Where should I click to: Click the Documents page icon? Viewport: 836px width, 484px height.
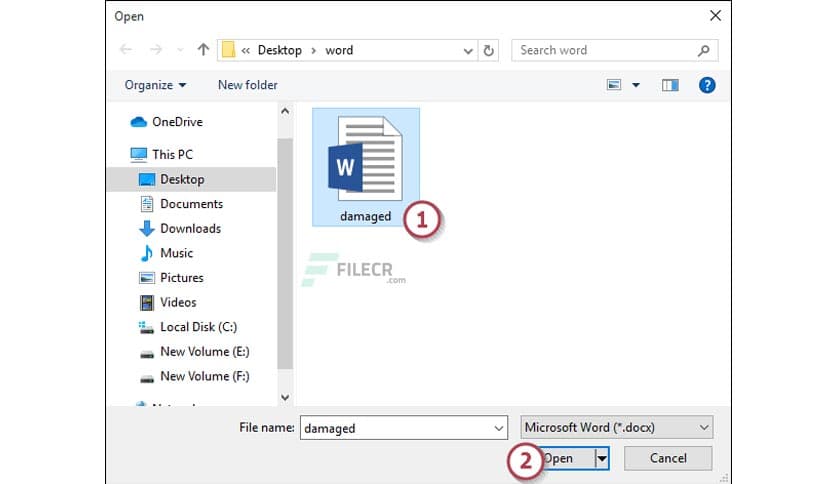147,204
